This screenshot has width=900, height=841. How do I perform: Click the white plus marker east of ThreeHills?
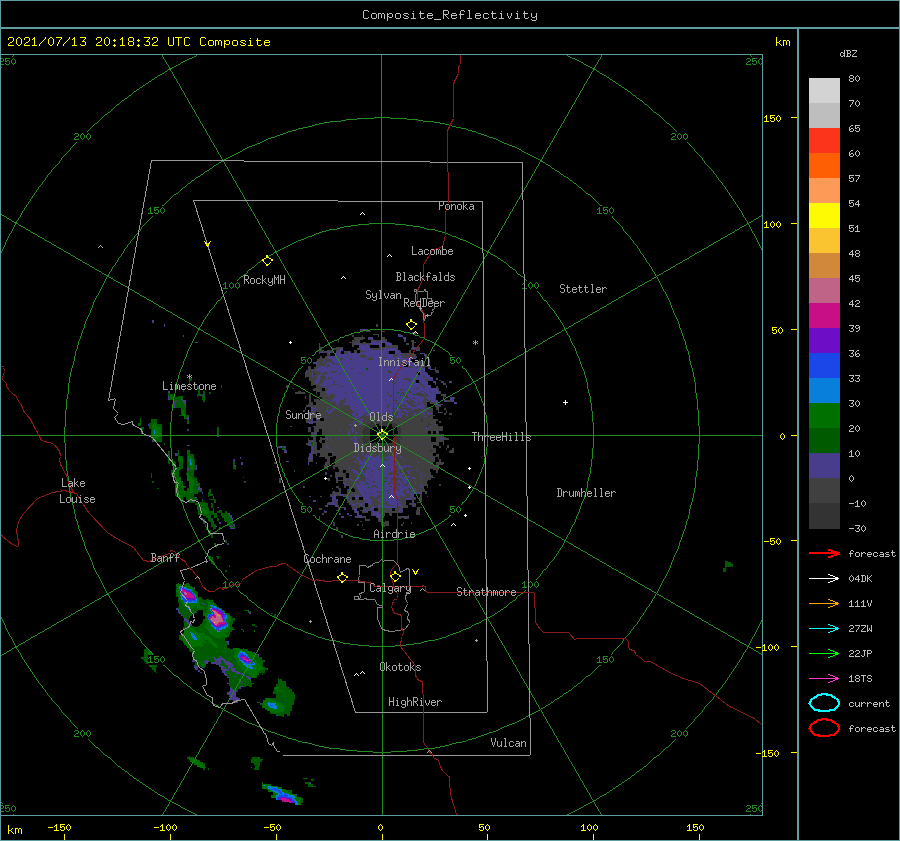(565, 402)
